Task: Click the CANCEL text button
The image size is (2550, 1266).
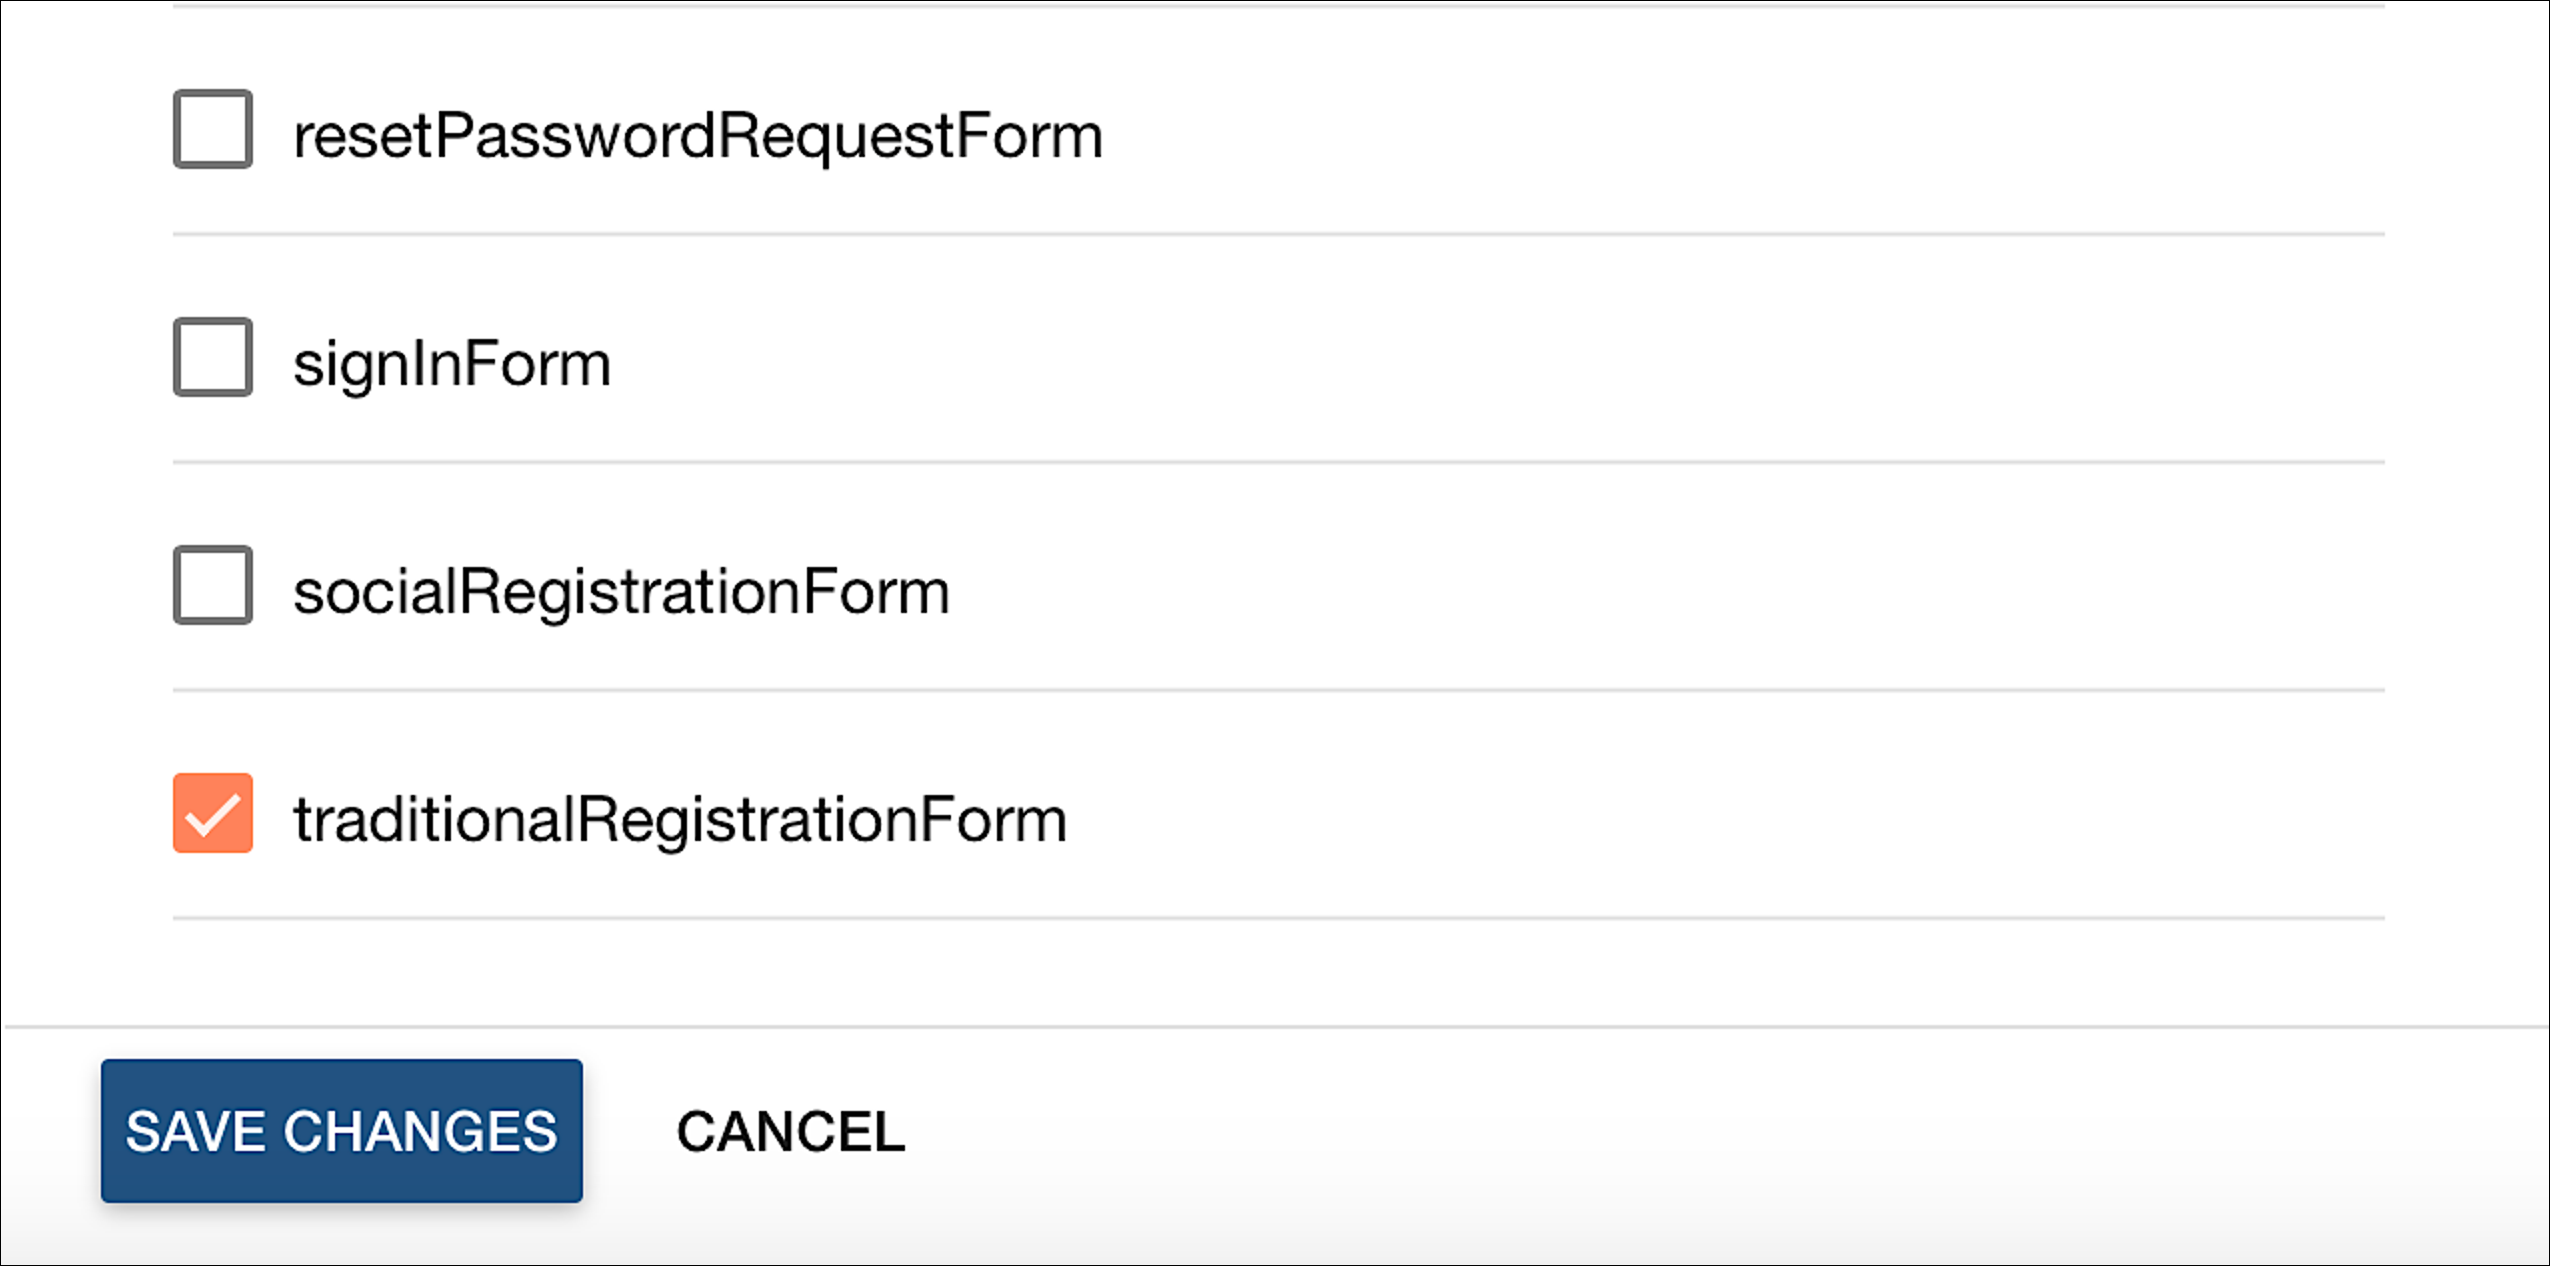Action: (791, 1132)
